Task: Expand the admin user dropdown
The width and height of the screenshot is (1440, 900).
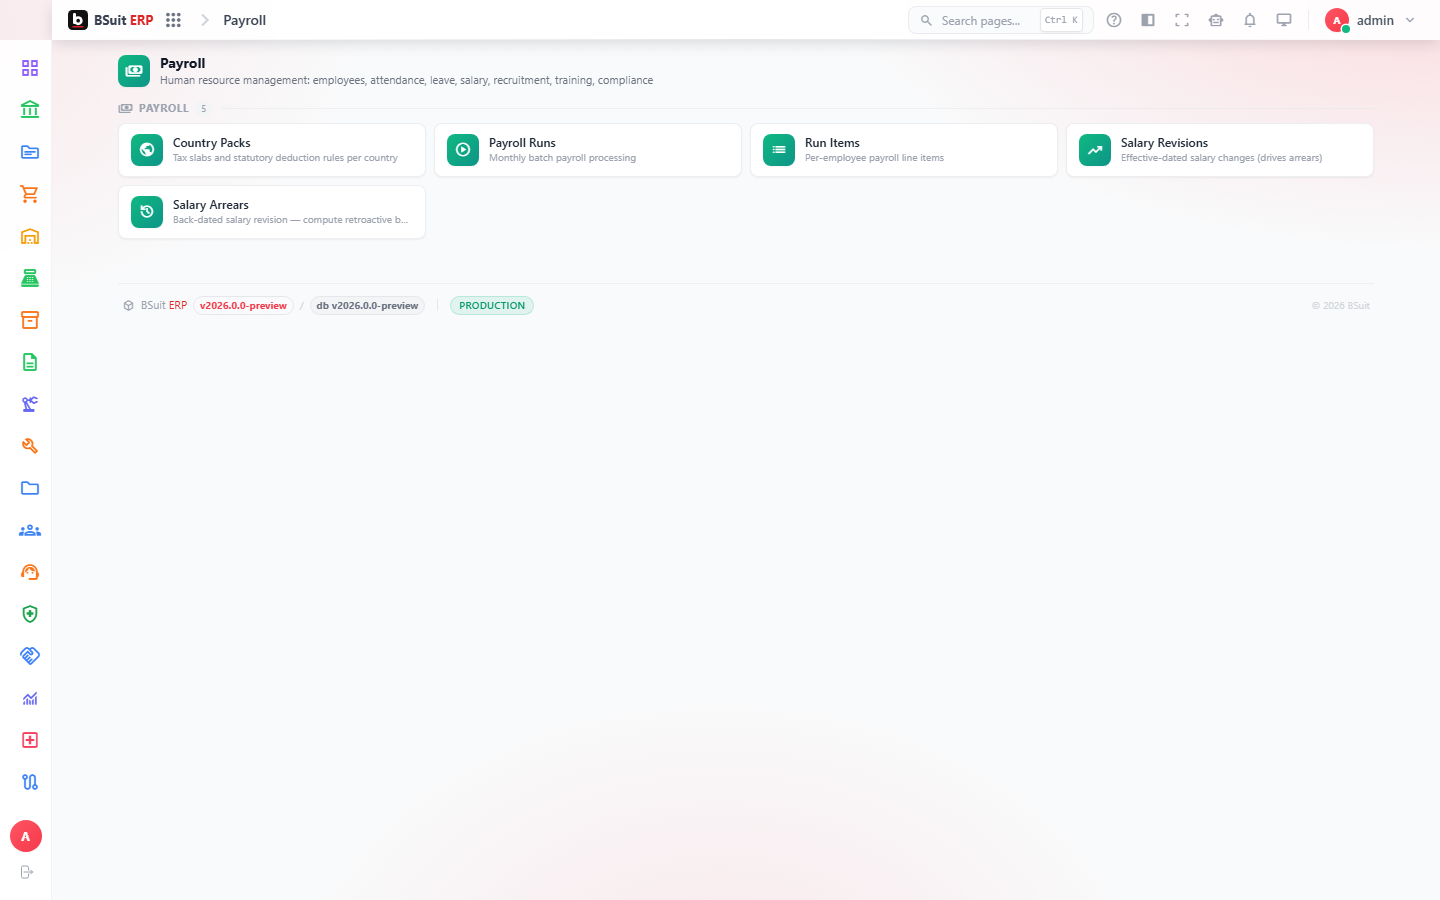Action: 1370,20
